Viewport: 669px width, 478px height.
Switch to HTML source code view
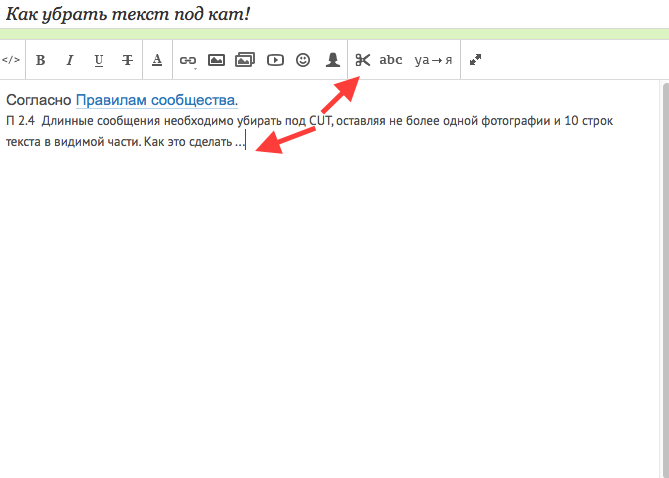click(x=10, y=60)
